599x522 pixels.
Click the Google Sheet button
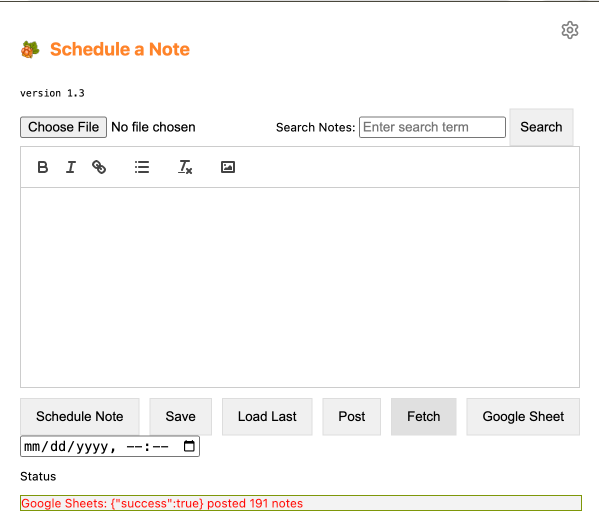pyautogui.click(x=523, y=417)
